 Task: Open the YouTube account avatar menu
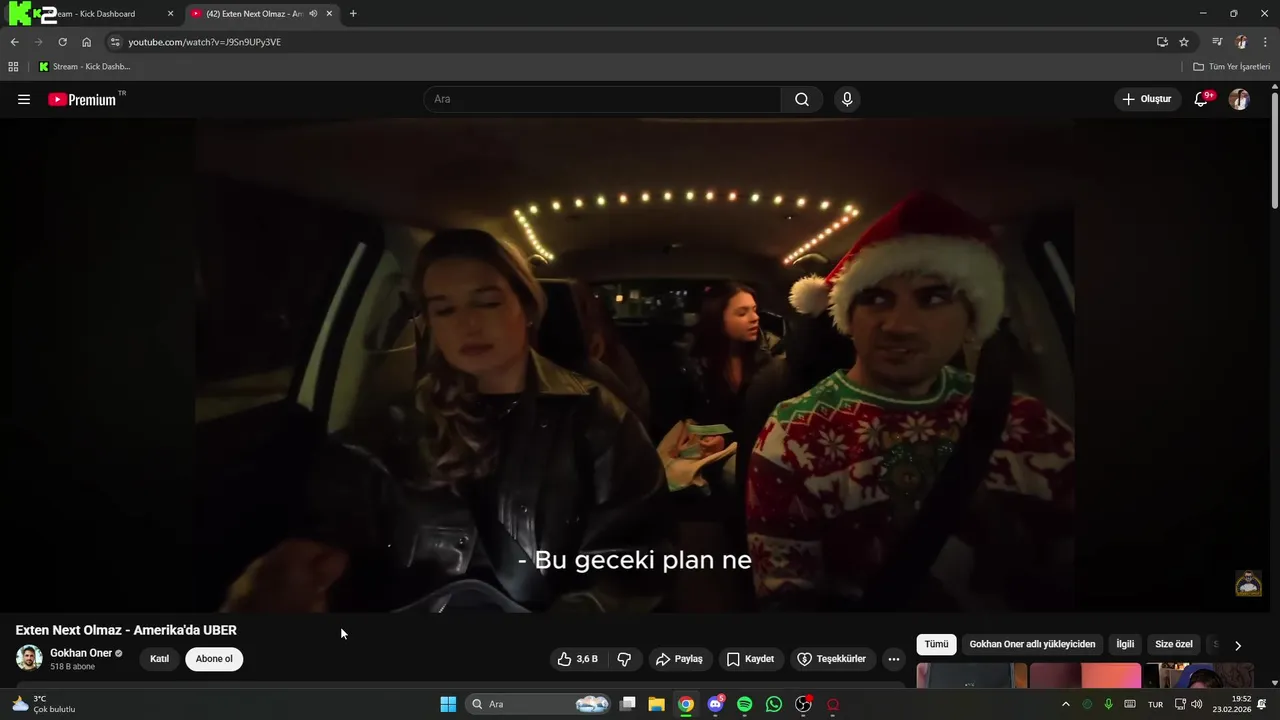coord(1239,99)
